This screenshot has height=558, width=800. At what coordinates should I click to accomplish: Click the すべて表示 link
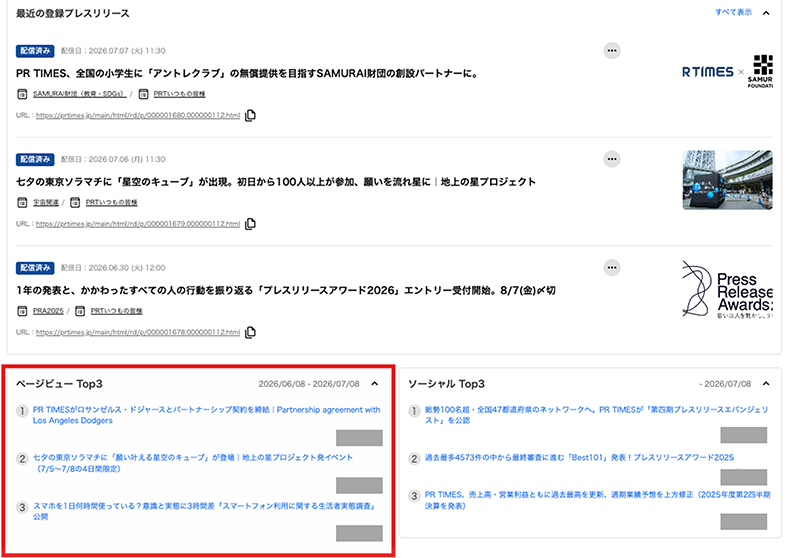[x=733, y=12]
